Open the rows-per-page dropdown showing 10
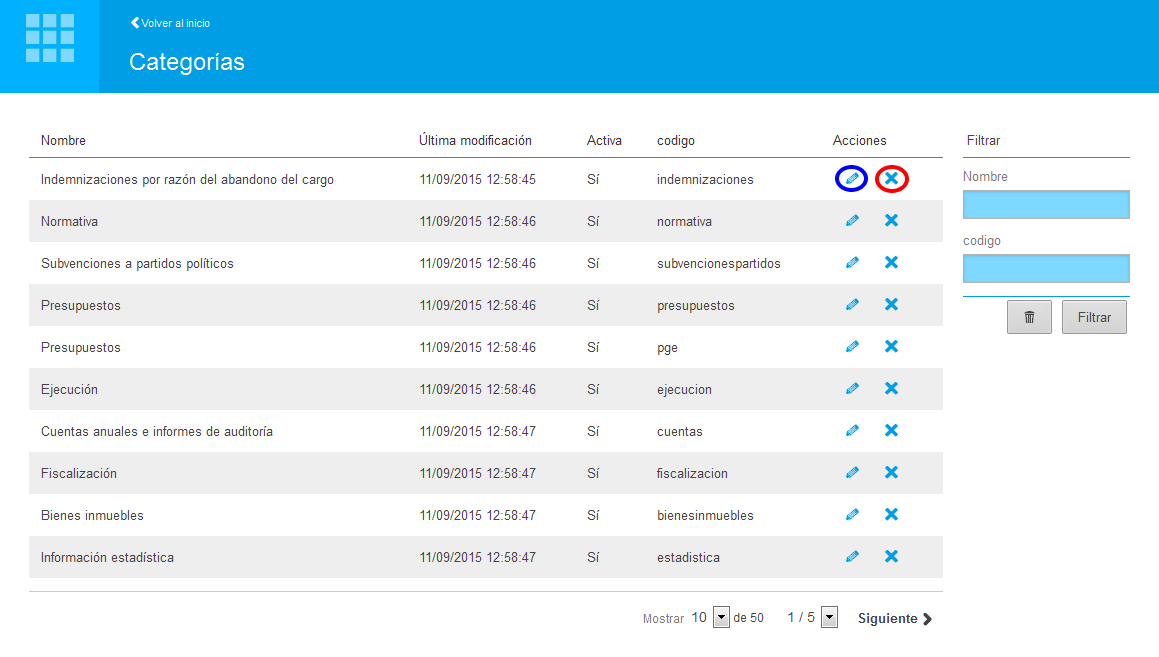Image resolution: width=1159 pixels, height=657 pixels. click(x=722, y=618)
